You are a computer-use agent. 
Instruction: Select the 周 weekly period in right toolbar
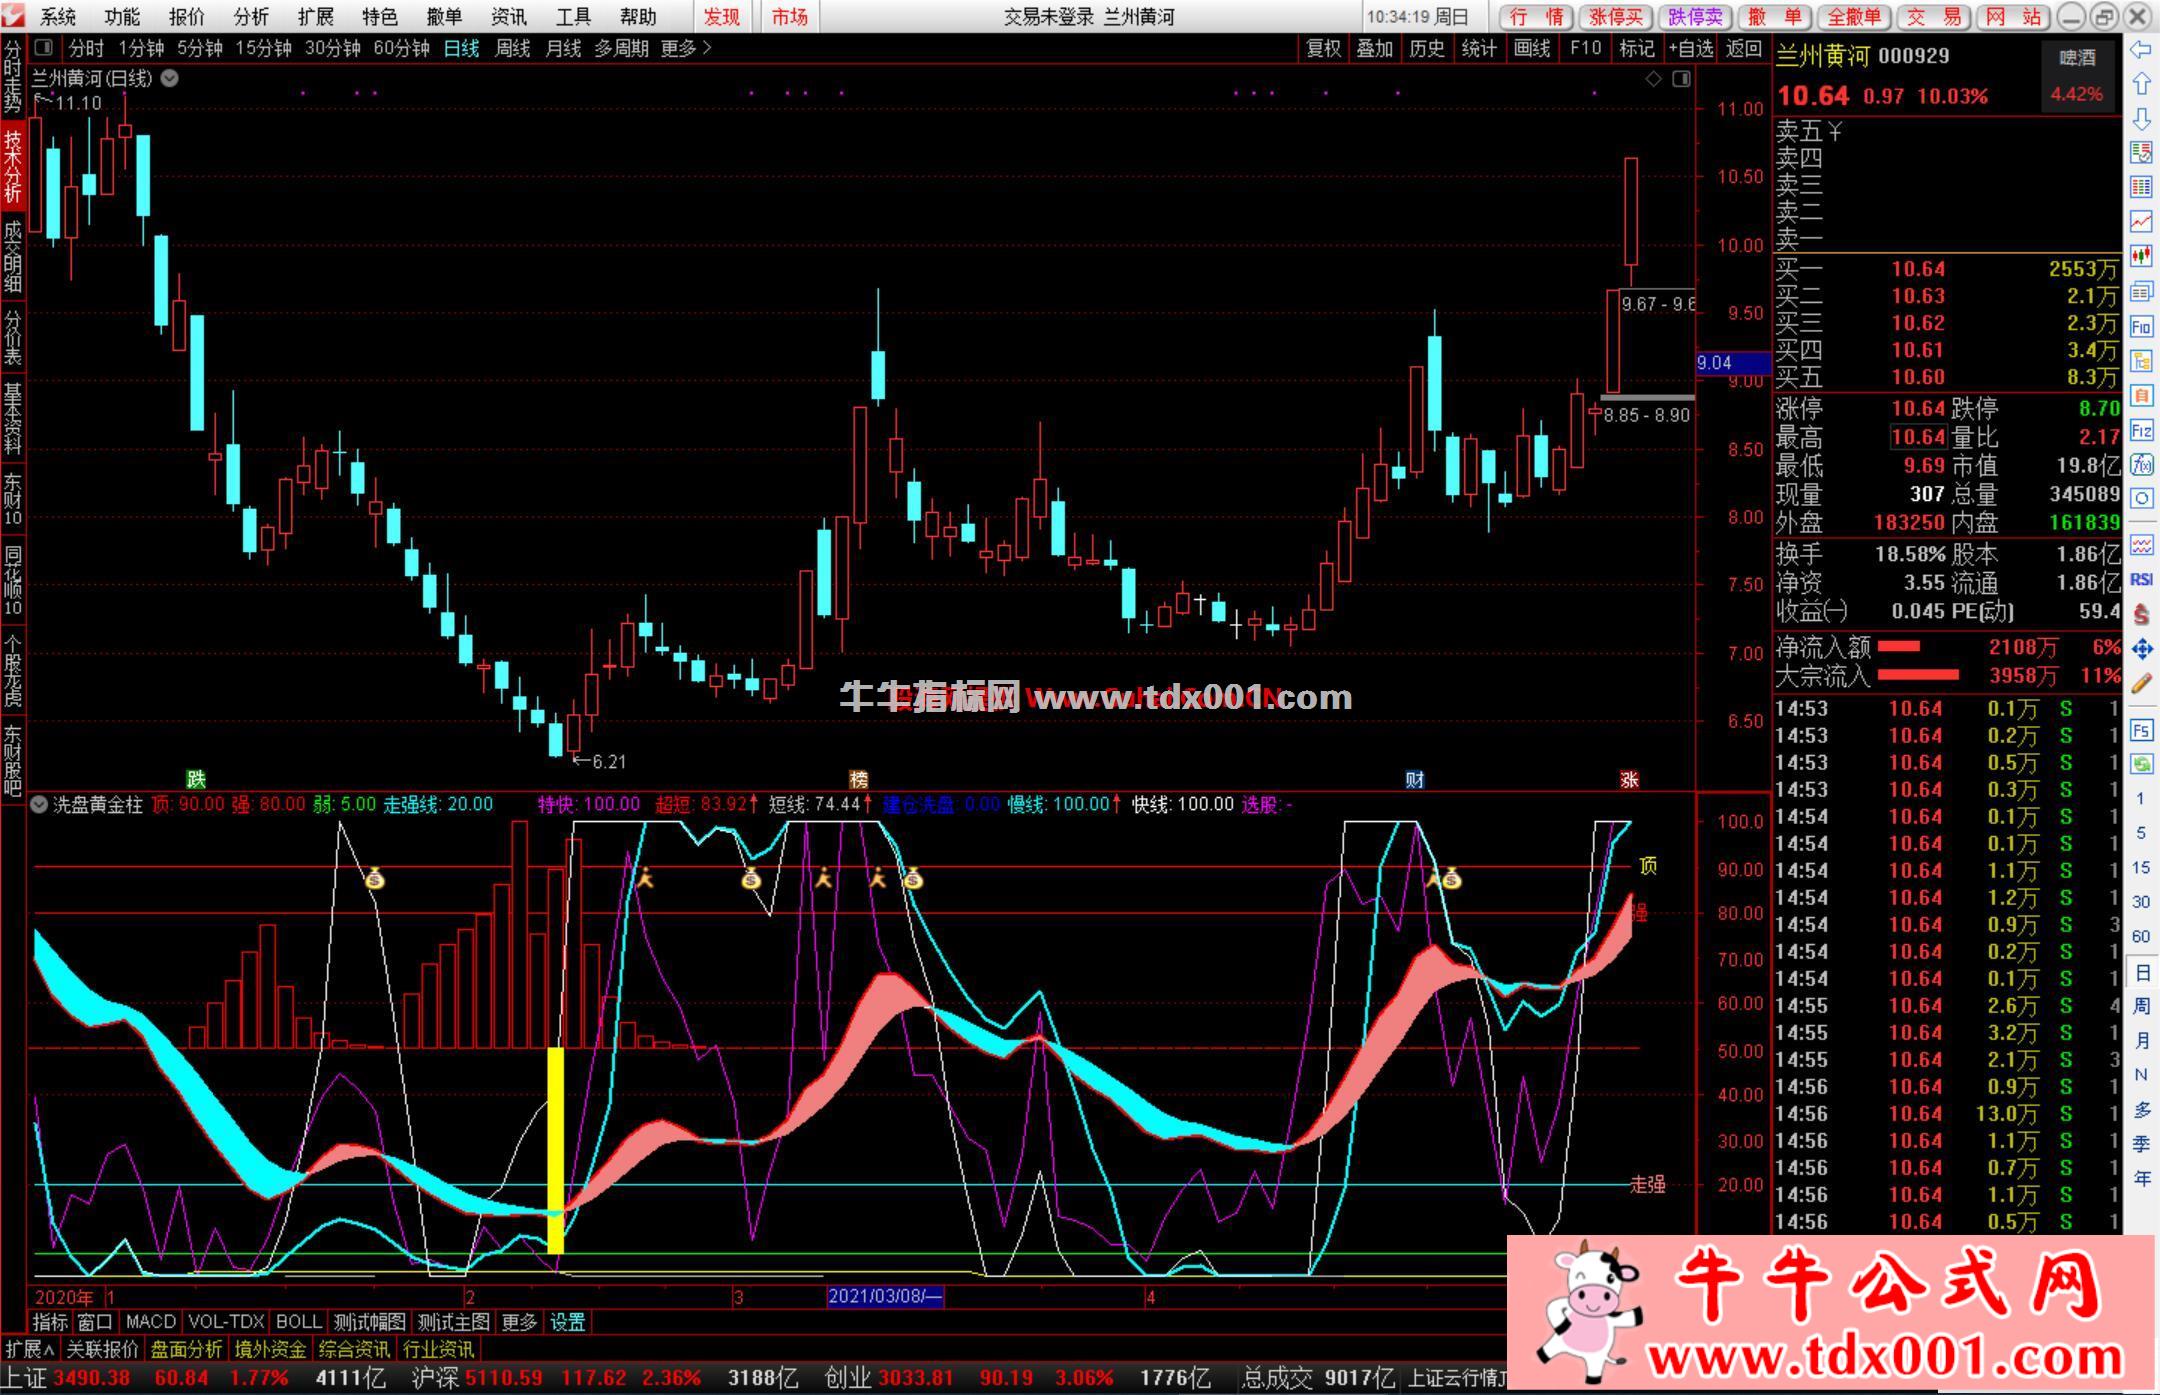tap(2141, 1006)
